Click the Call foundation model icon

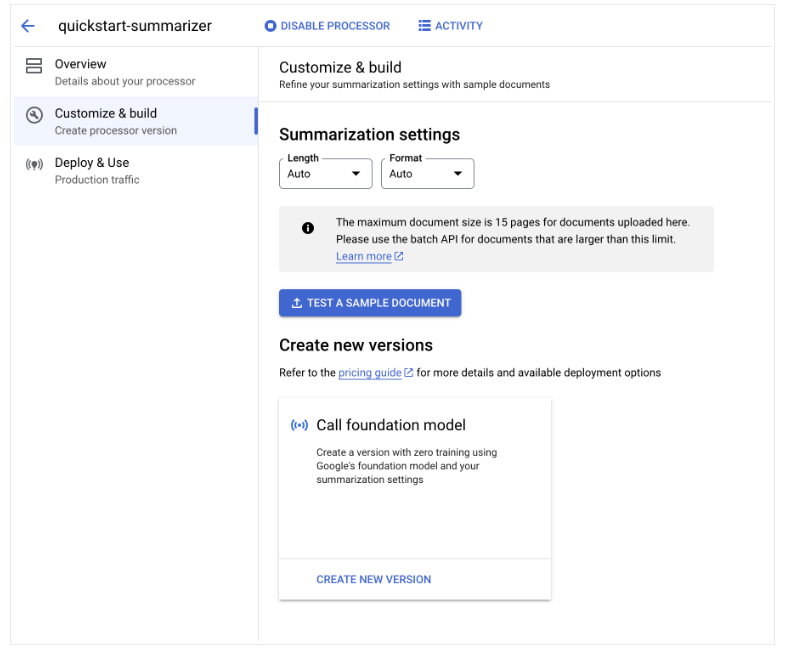coord(299,425)
